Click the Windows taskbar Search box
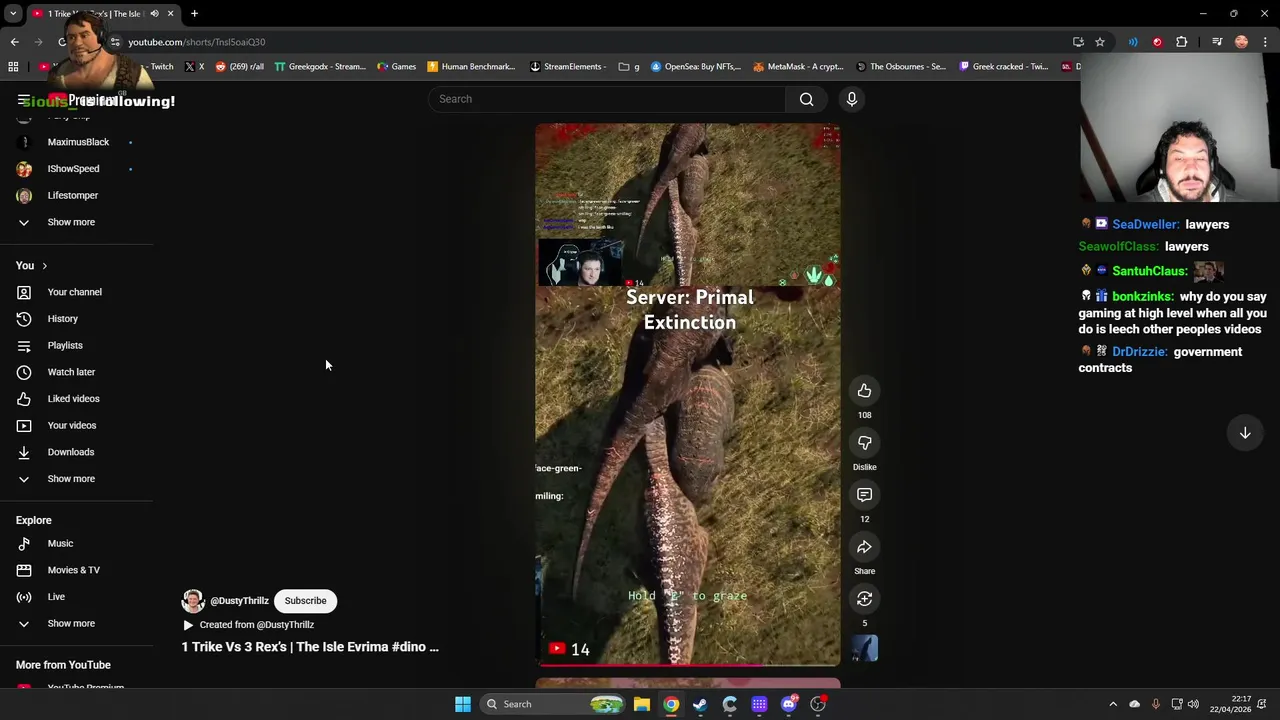This screenshot has width=1280, height=720. pos(551,704)
